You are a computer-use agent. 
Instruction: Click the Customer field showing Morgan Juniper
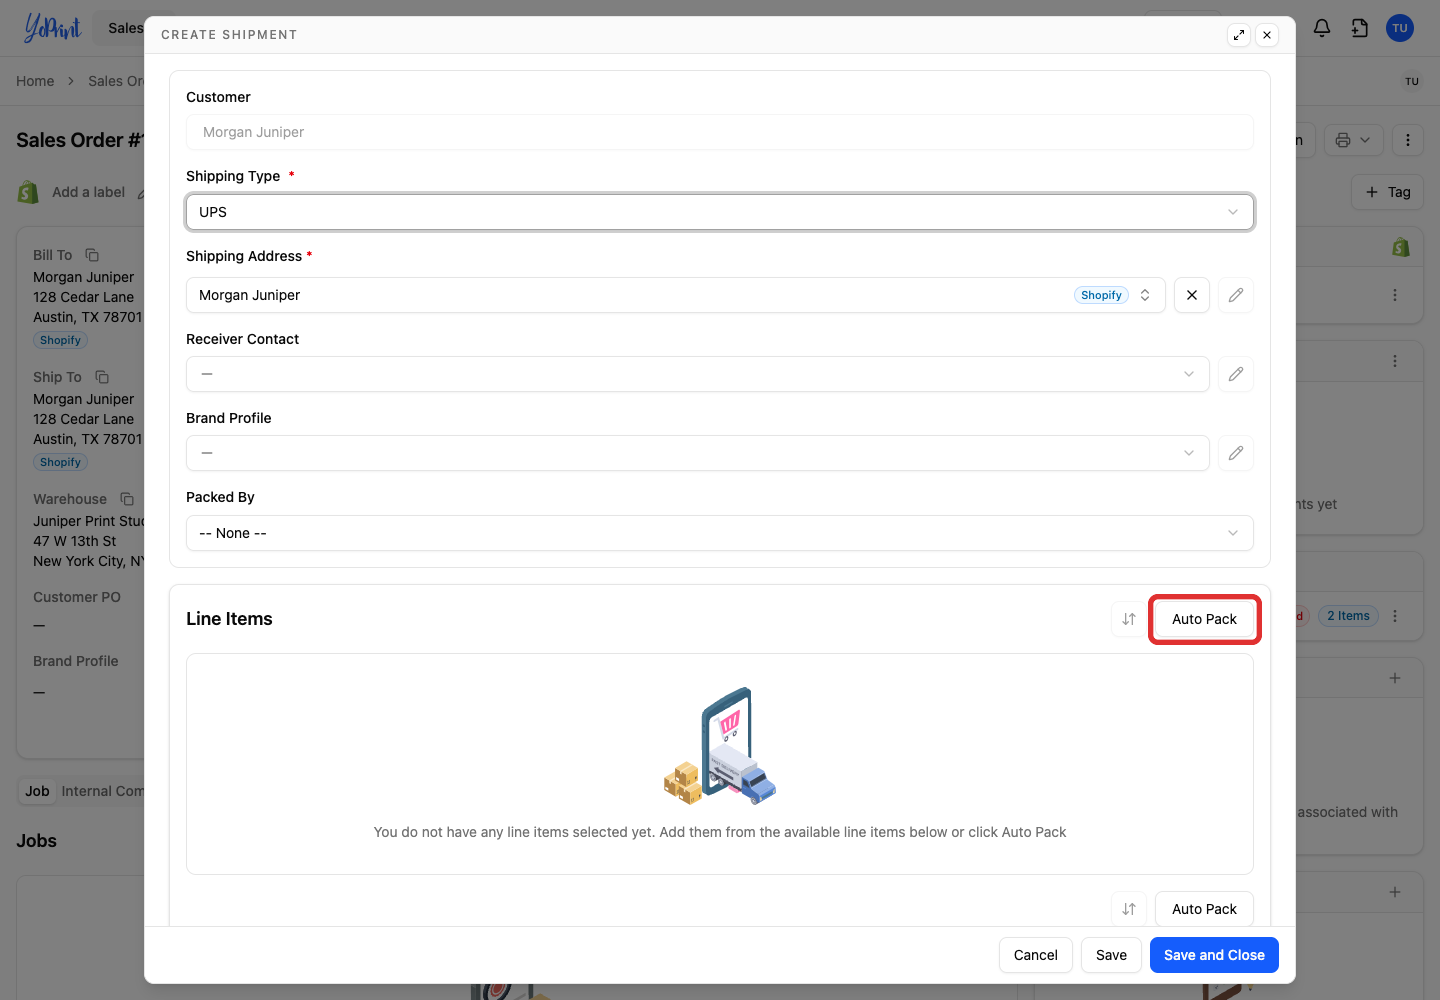(720, 132)
